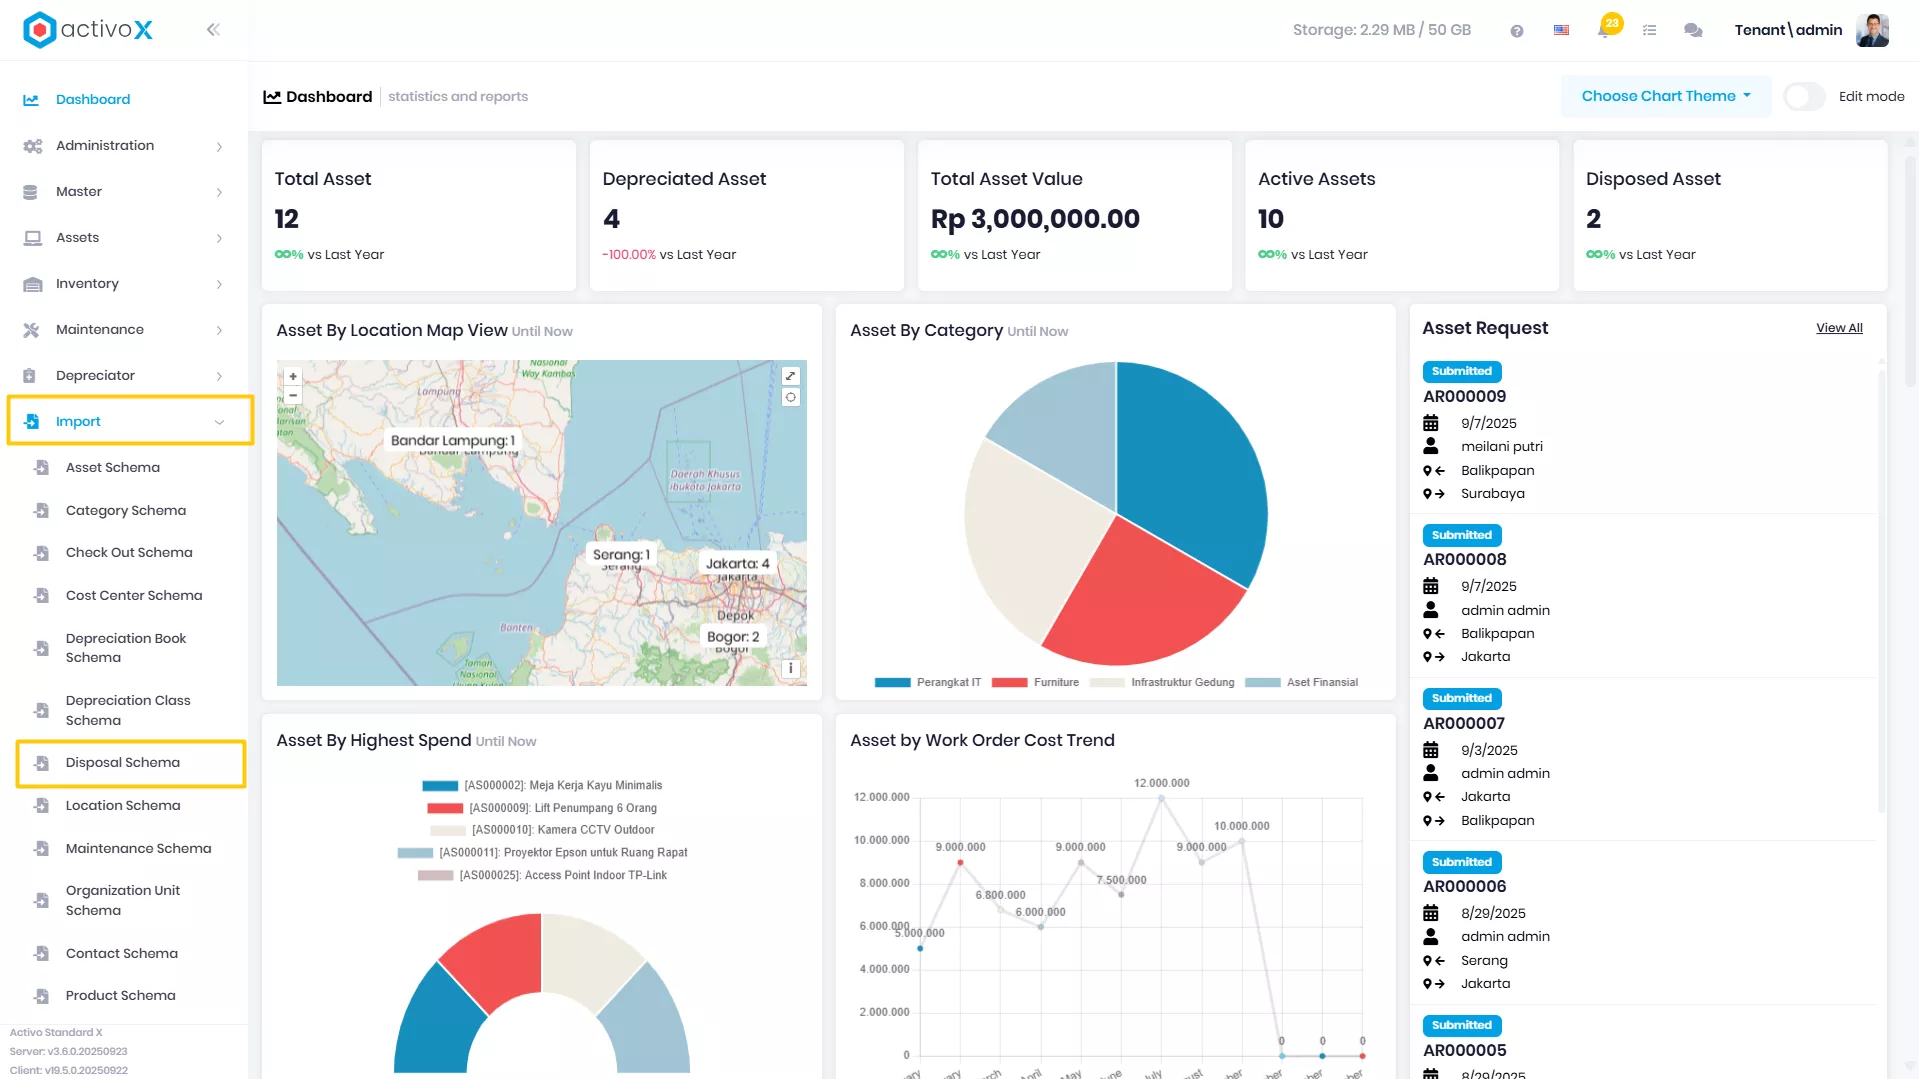Go to Dashboard in sidebar
The image size is (1919, 1079).
click(x=93, y=100)
